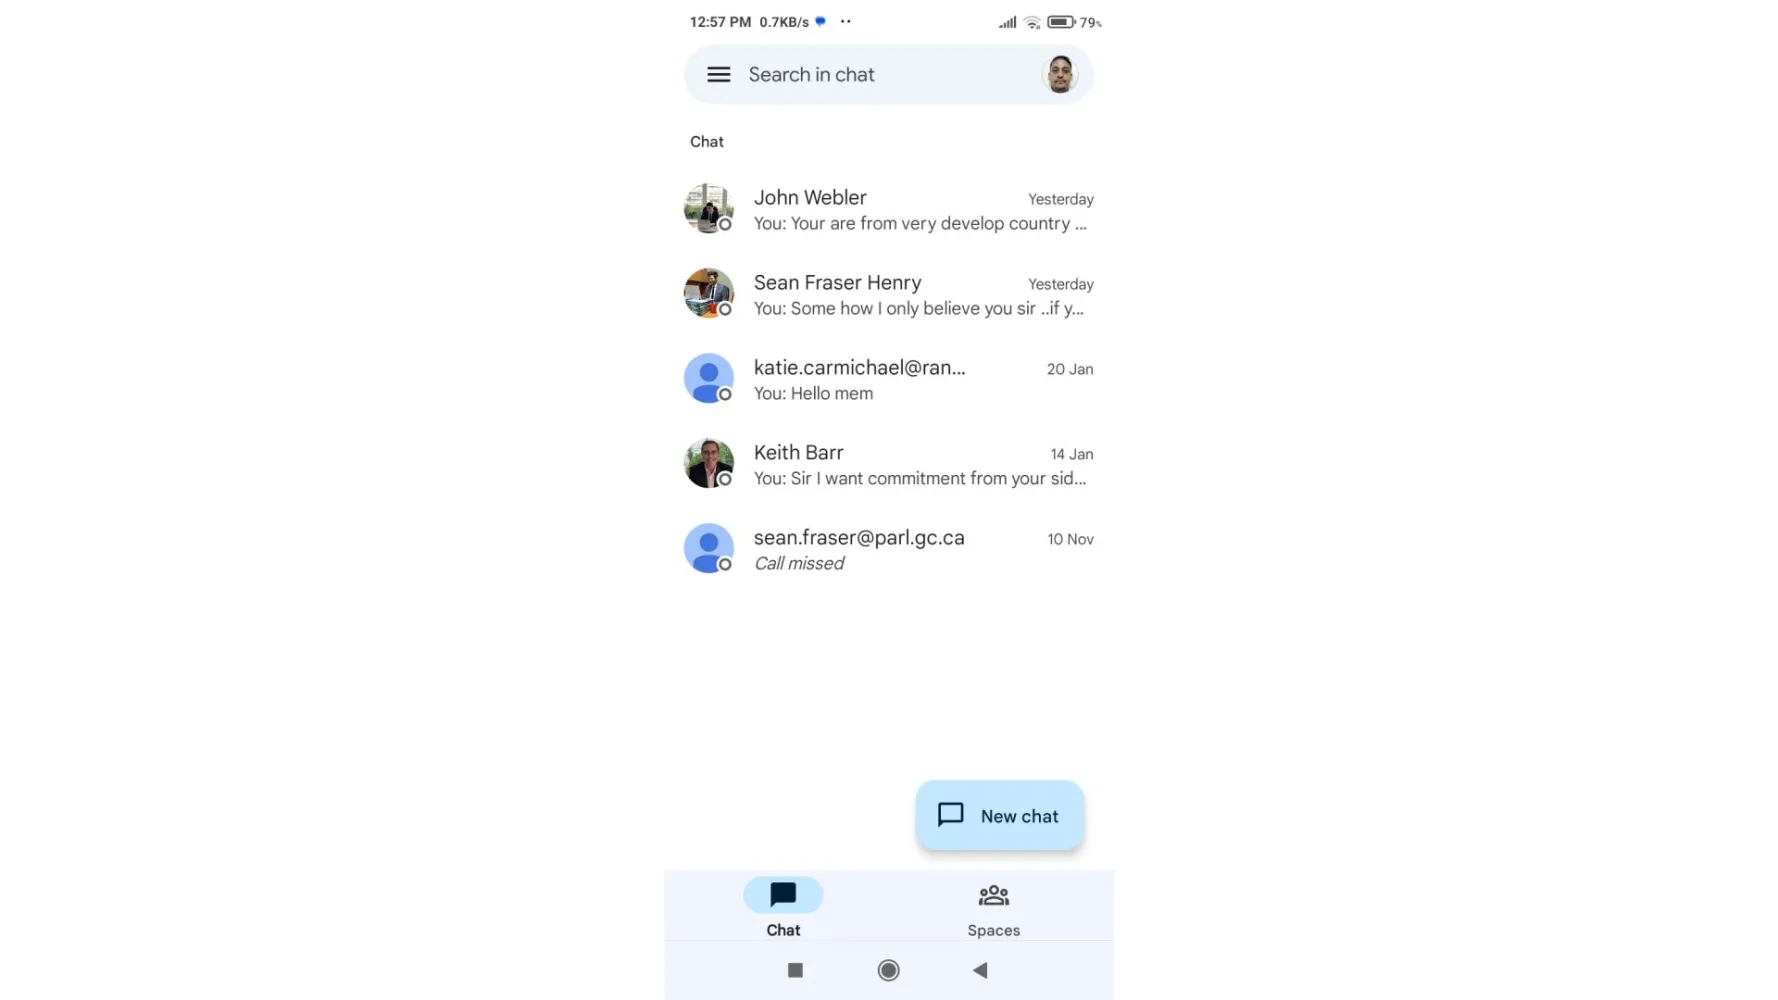Screen dimensions: 1778x1000
Task: Tap the Android home circle button
Action: click(x=888, y=970)
